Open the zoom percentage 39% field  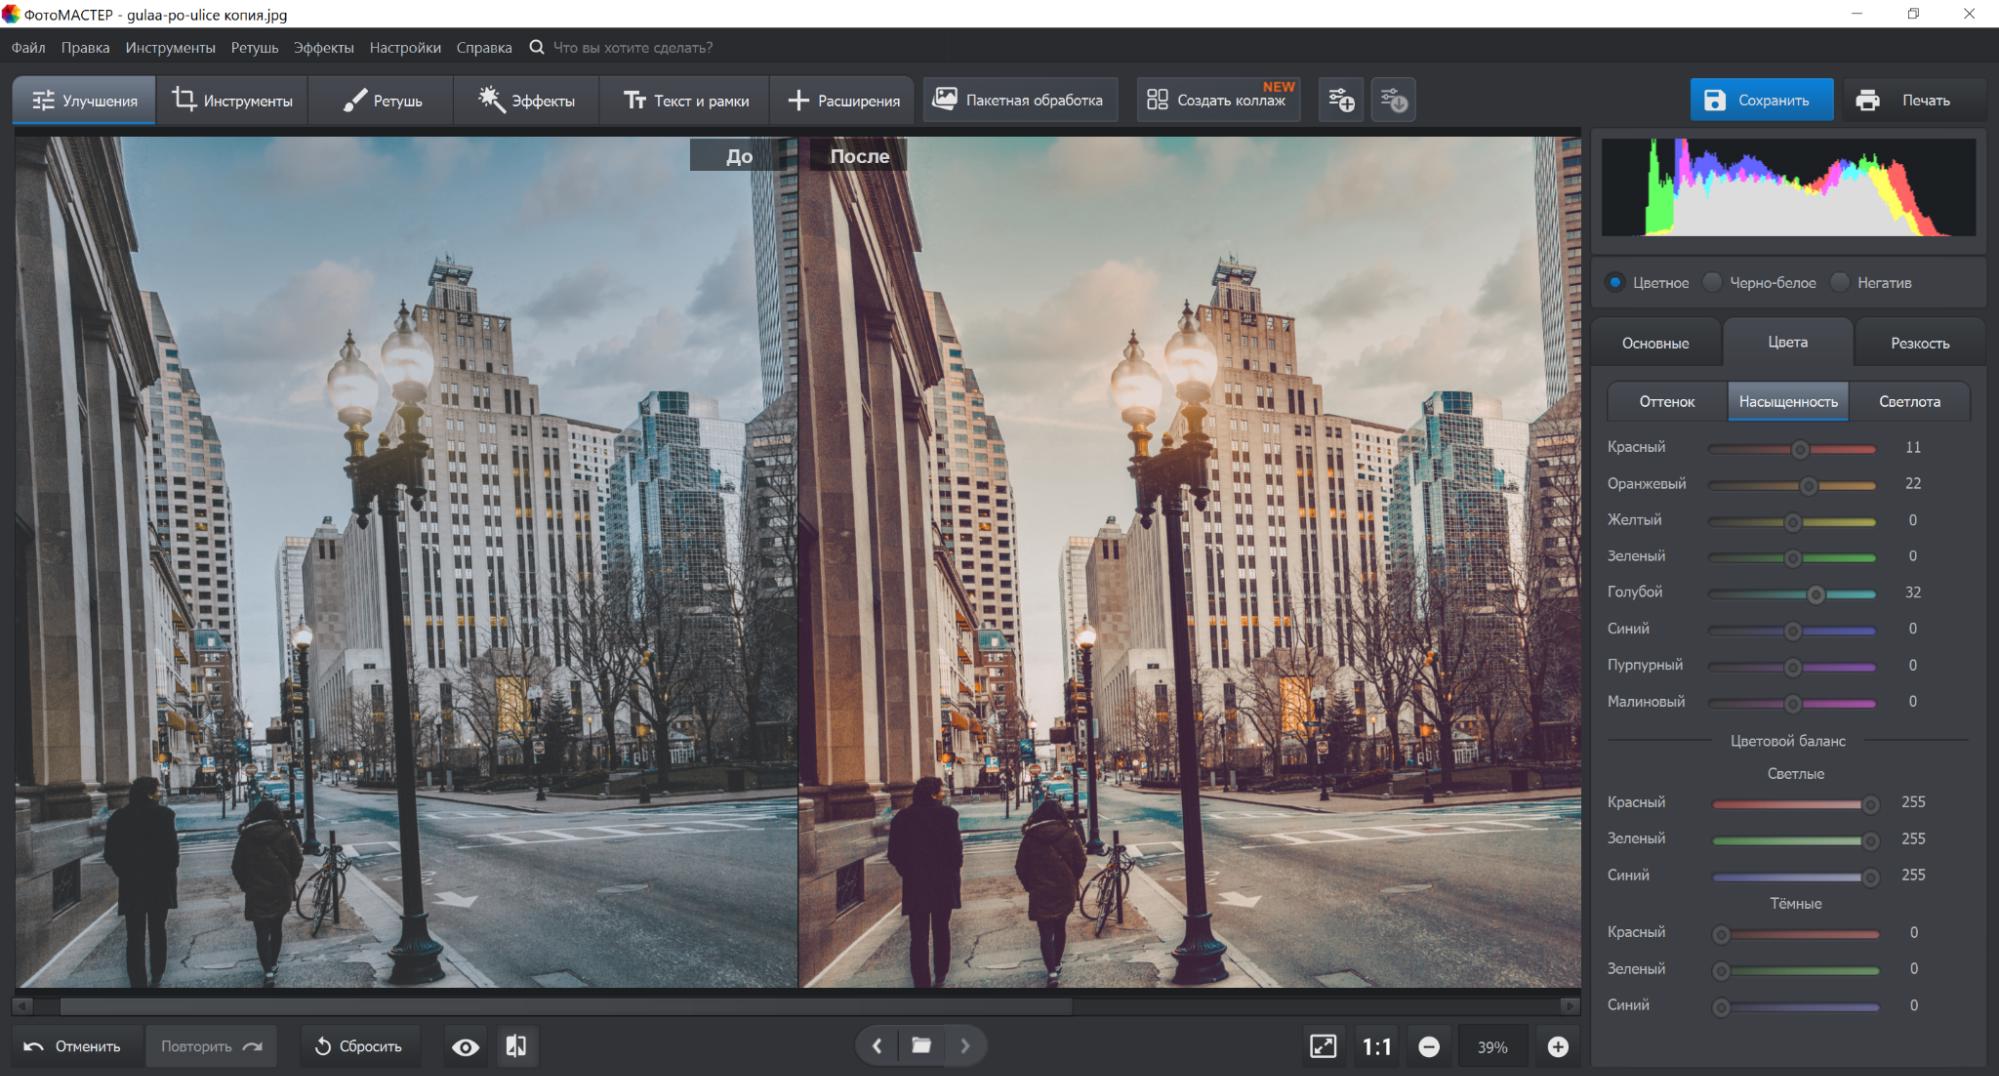tap(1492, 1047)
